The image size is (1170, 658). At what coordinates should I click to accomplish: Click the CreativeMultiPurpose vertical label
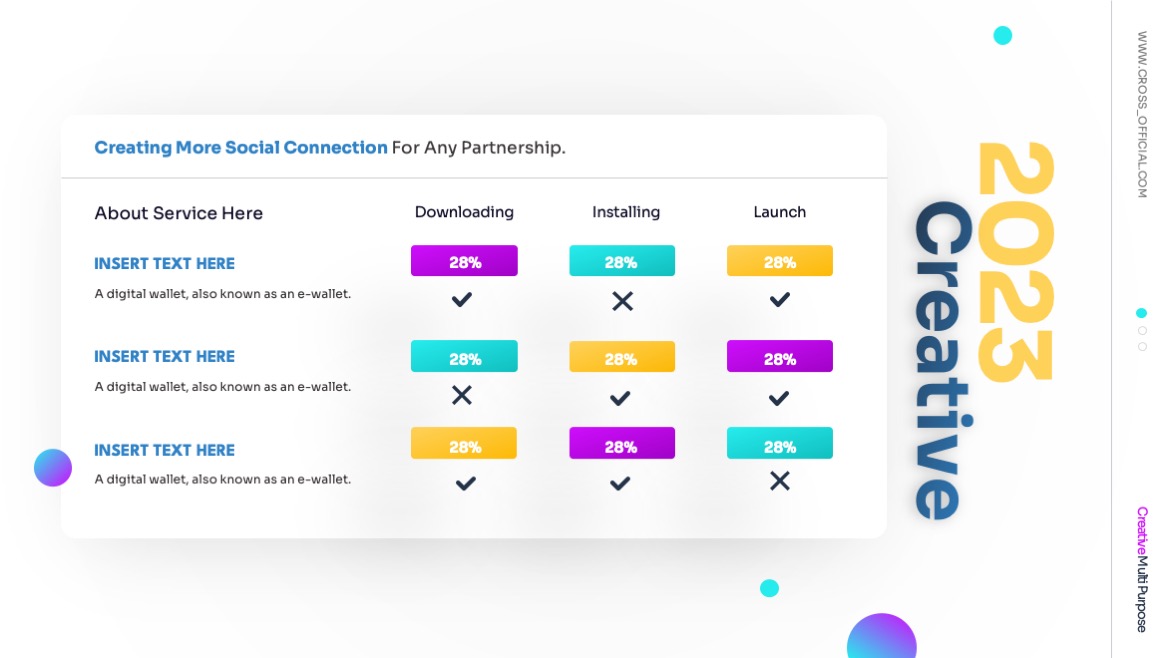click(x=1142, y=569)
